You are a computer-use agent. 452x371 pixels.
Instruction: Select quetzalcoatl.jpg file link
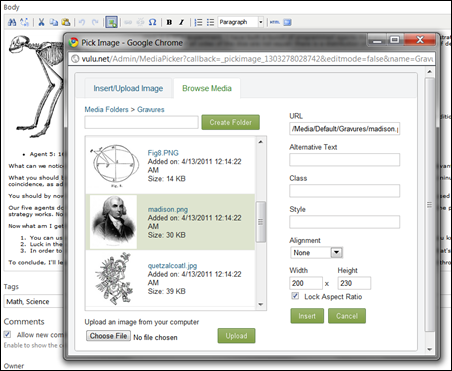coord(172,266)
